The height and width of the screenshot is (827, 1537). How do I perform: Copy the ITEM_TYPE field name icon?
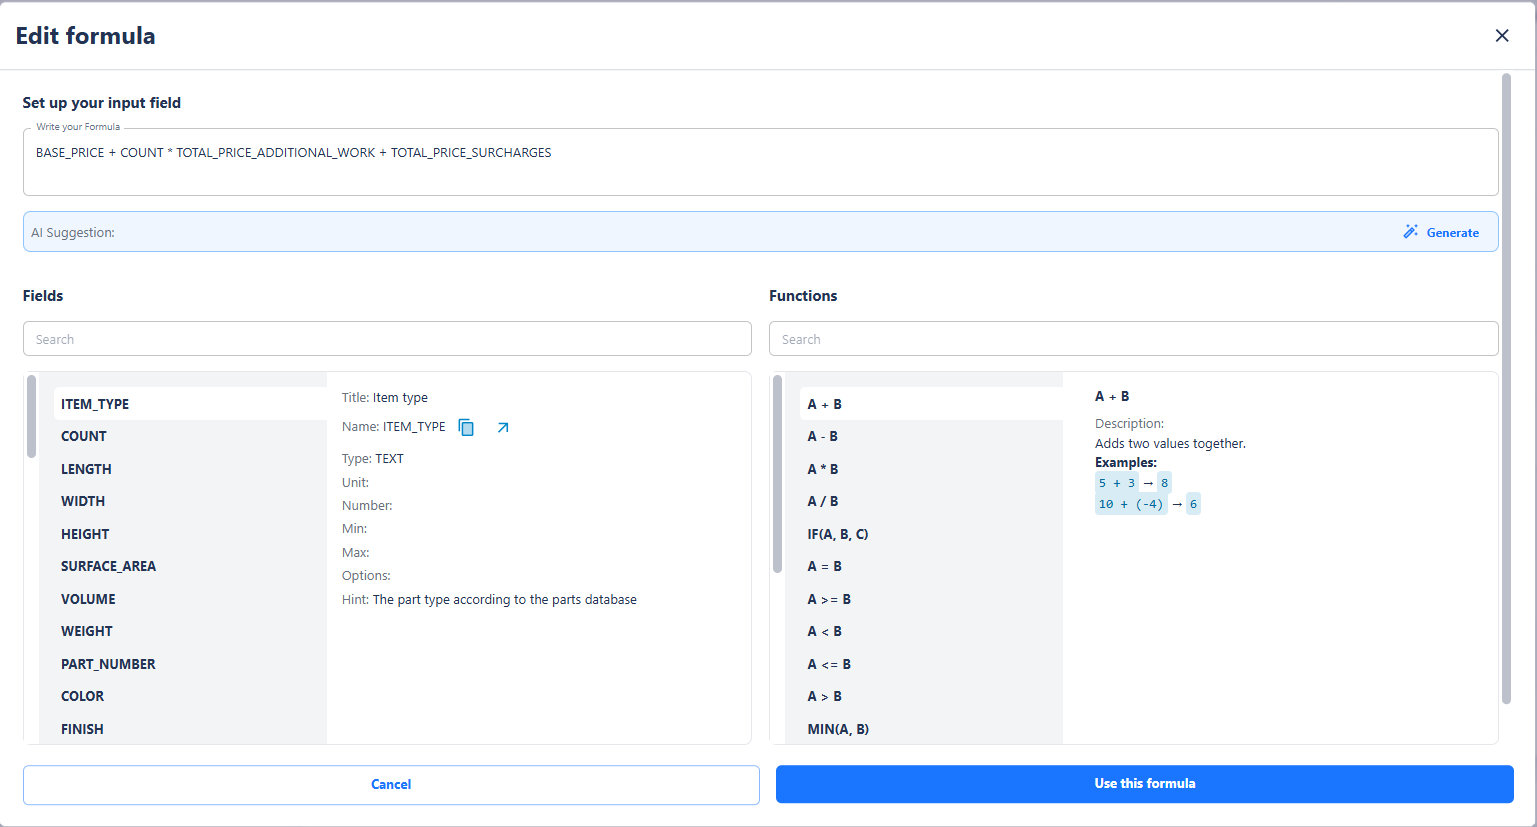pos(466,427)
